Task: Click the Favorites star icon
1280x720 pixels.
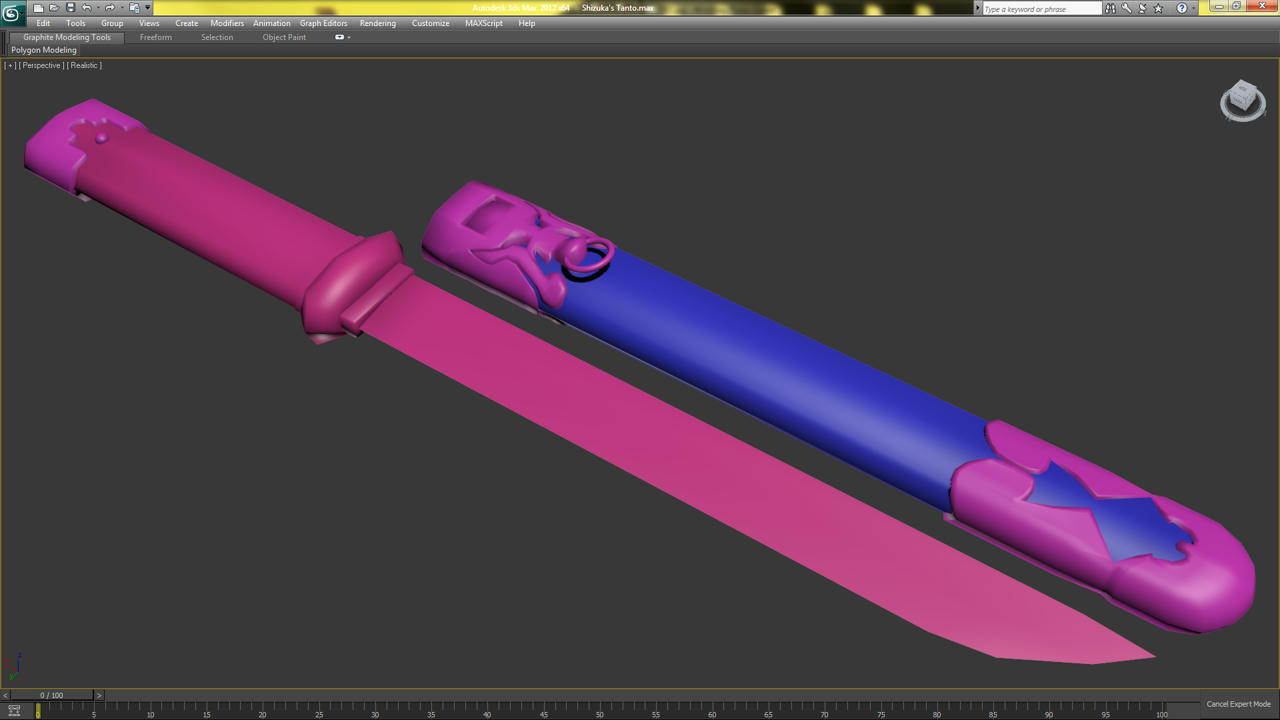Action: coord(1159,8)
